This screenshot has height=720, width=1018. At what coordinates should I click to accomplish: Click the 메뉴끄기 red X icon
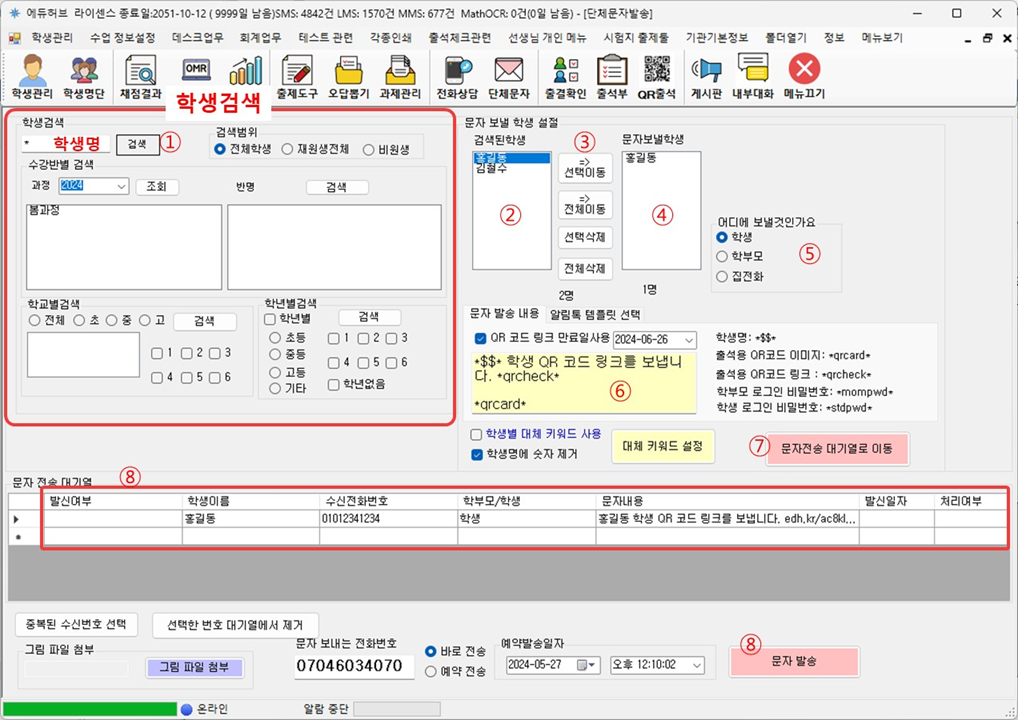coord(804,78)
